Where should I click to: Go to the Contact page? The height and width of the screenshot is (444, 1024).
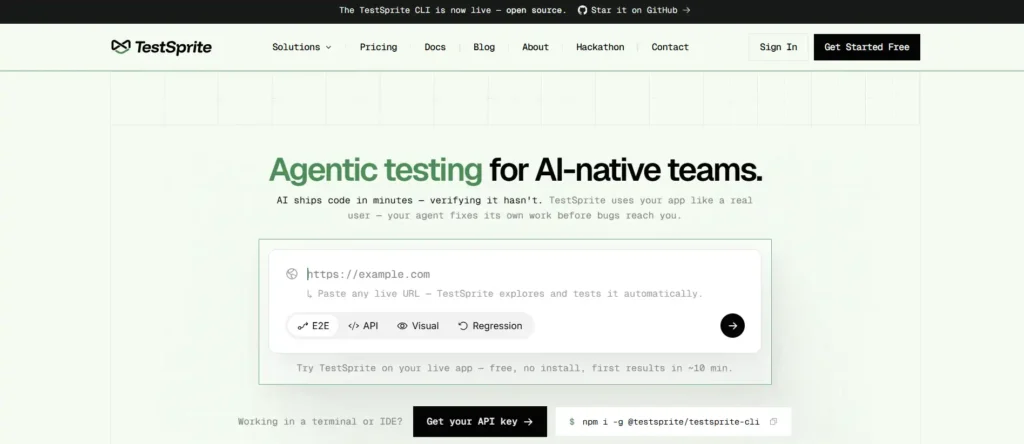tap(670, 47)
